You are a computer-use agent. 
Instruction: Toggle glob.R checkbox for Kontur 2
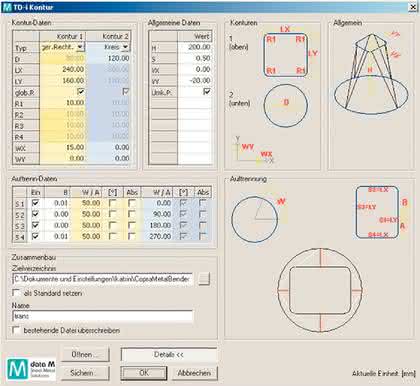(x=125, y=91)
